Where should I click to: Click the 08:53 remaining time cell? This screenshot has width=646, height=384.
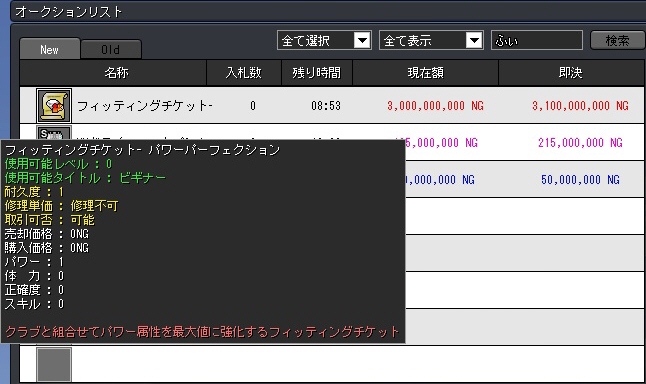pyautogui.click(x=326, y=106)
